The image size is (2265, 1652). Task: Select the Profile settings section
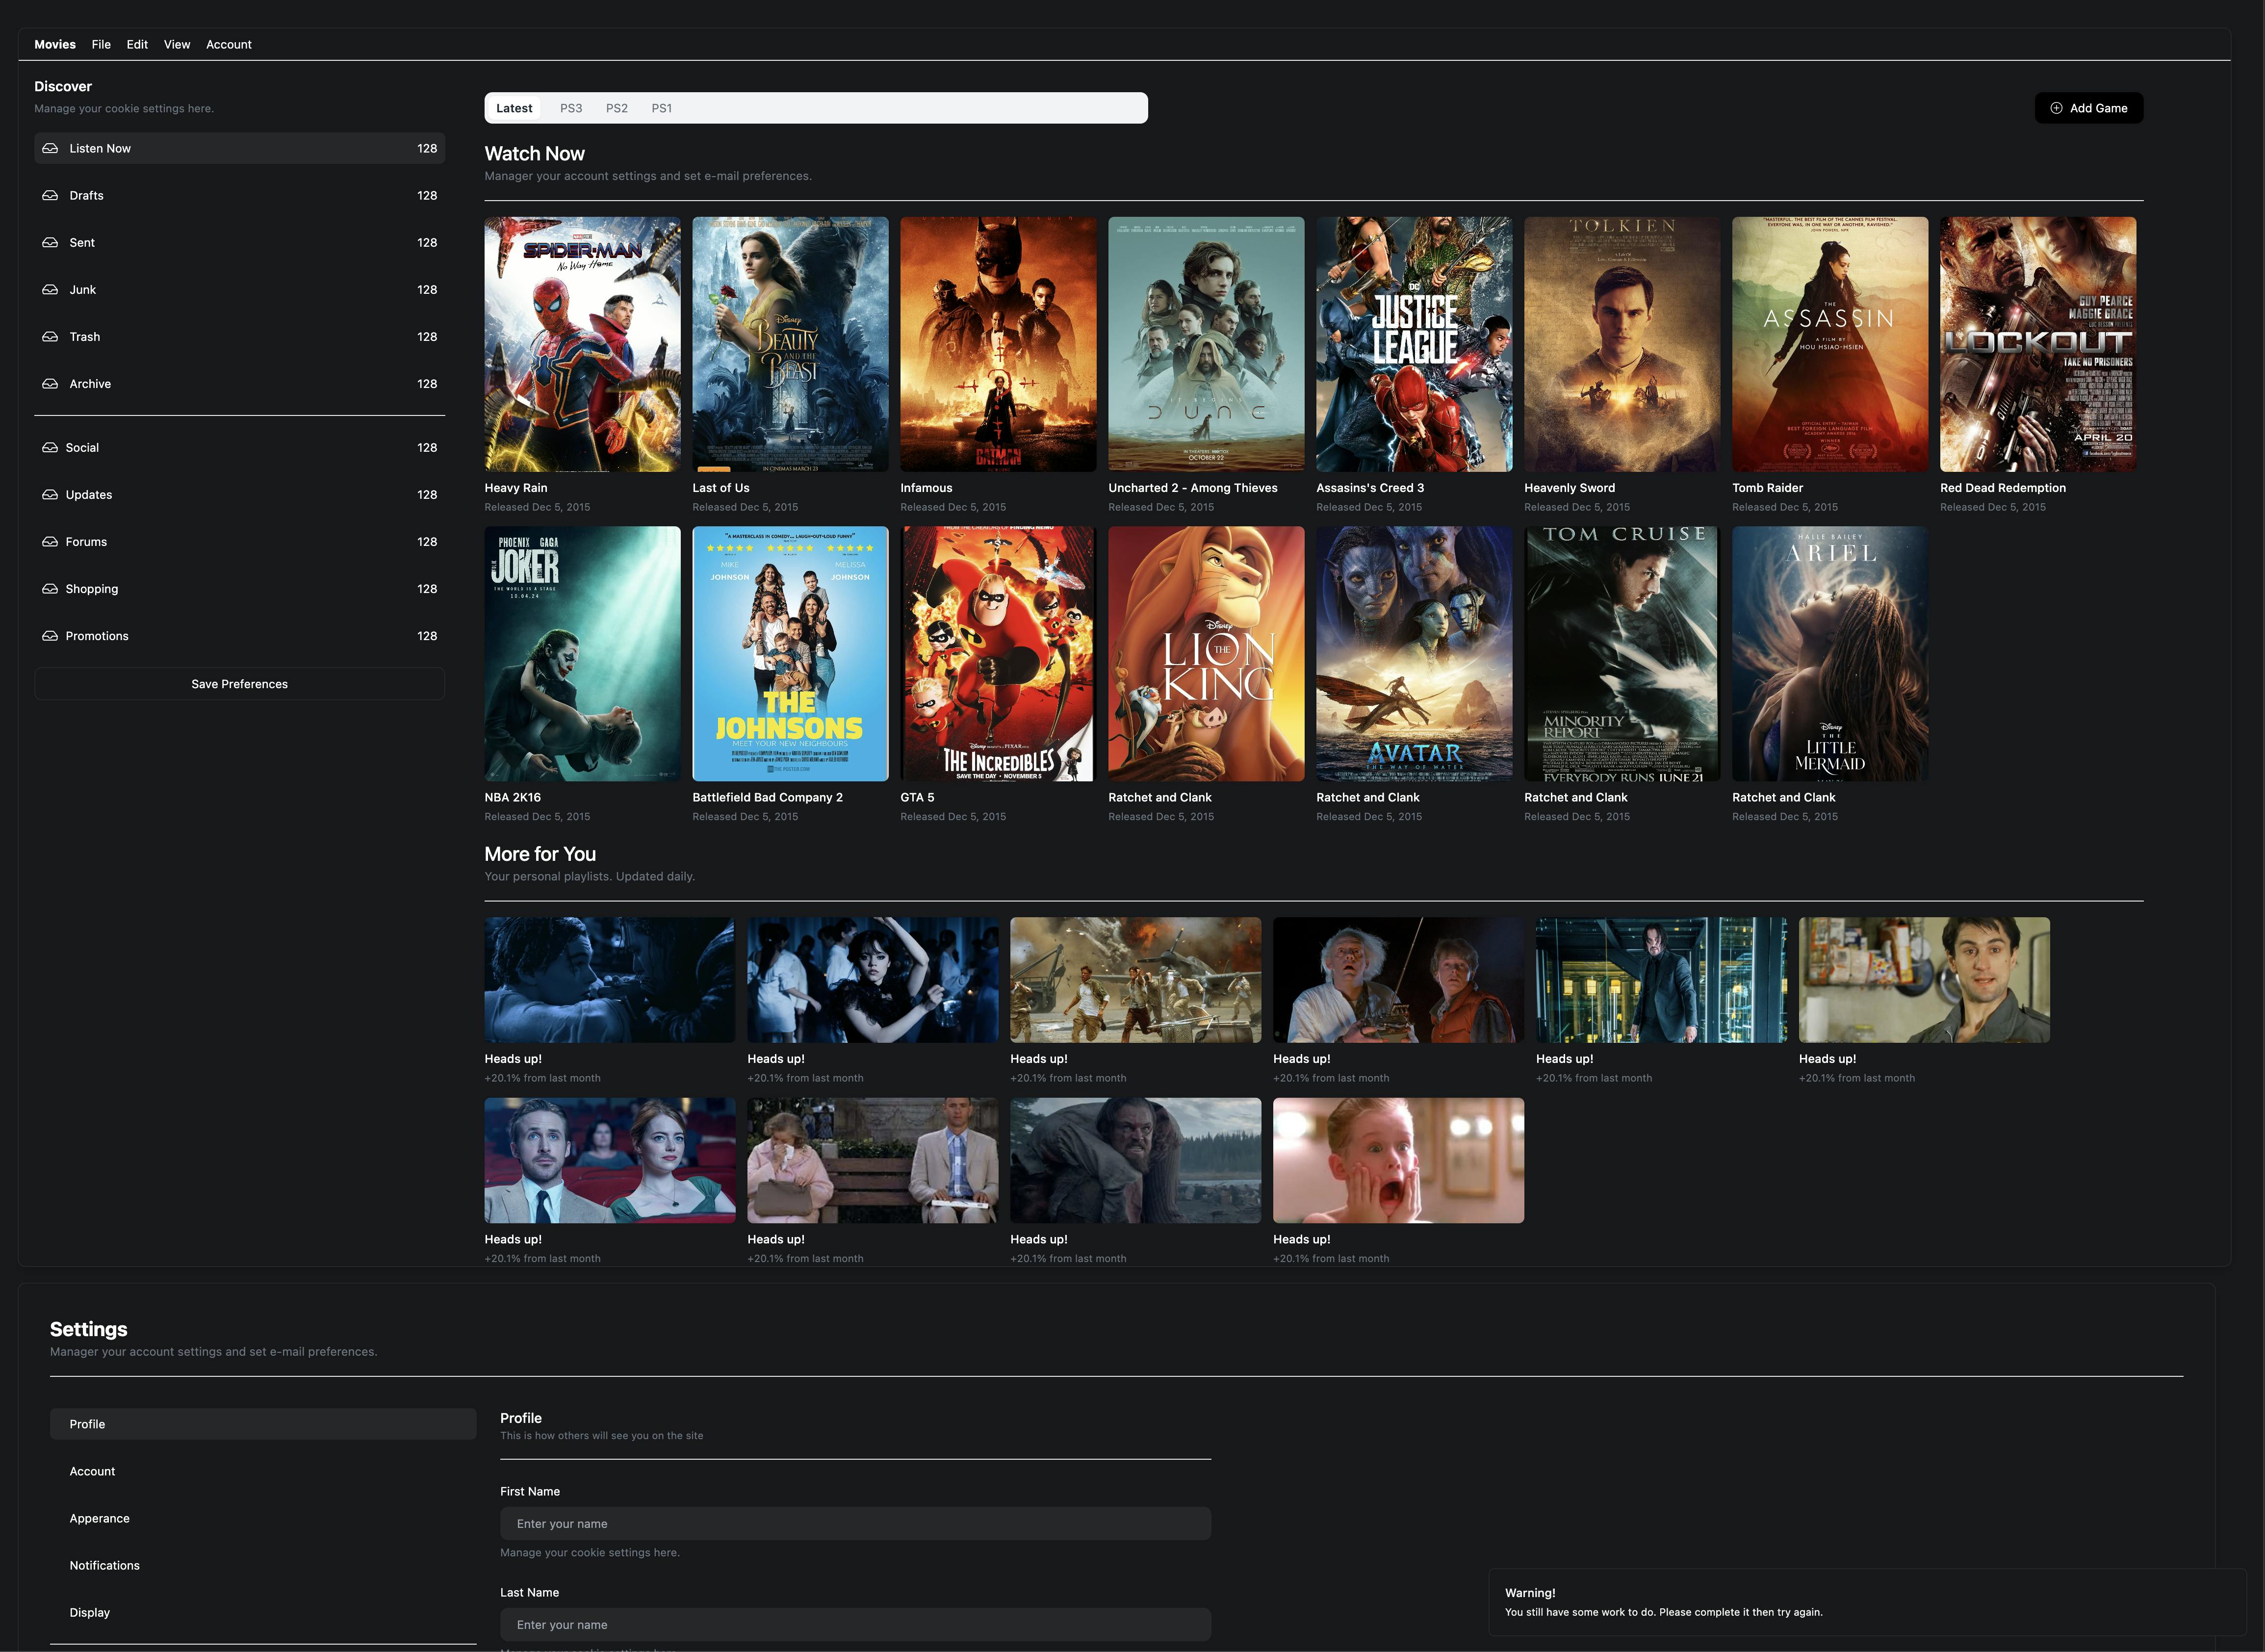coord(263,1424)
